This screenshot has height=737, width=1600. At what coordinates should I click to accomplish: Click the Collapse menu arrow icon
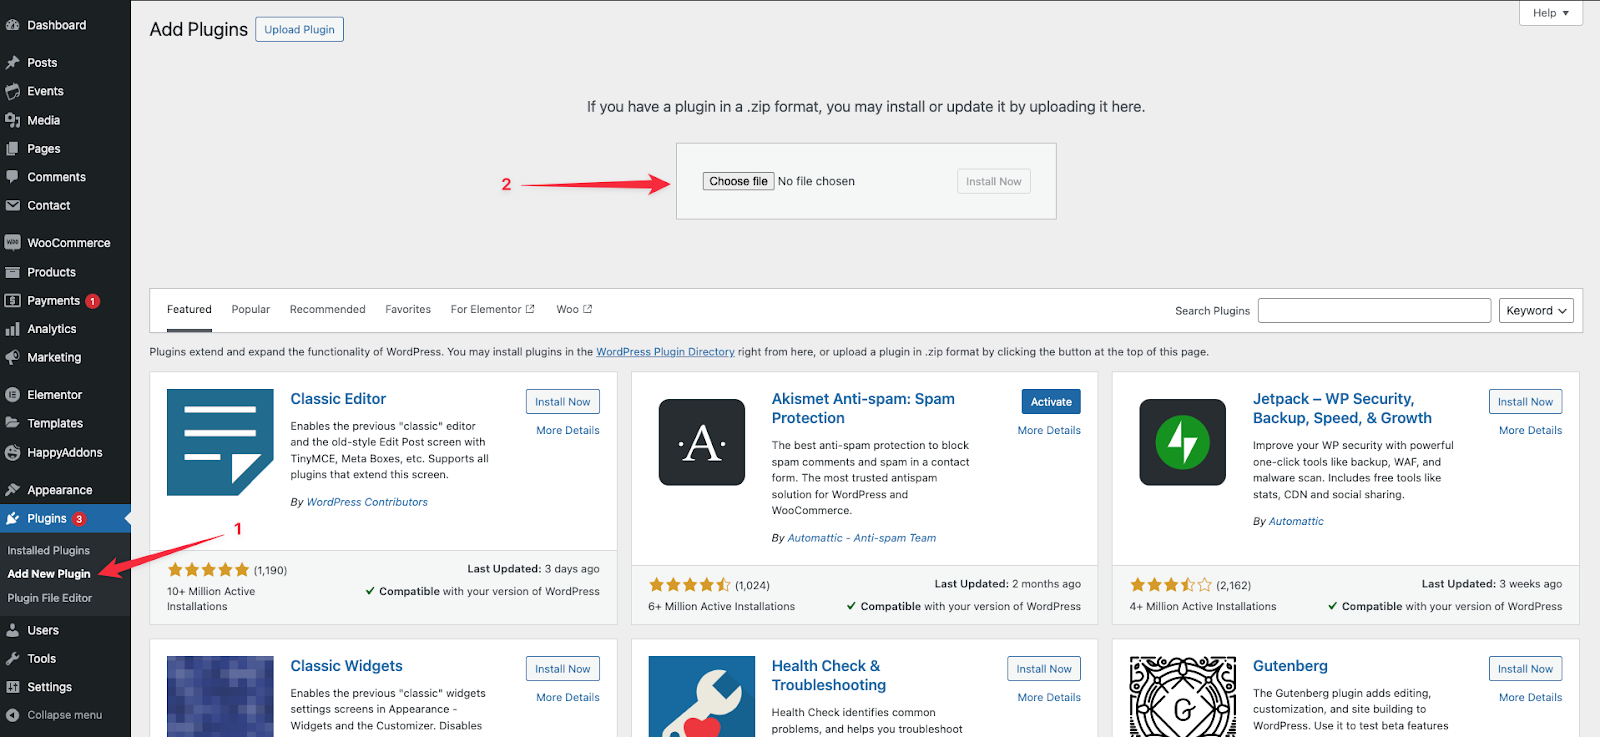13,715
